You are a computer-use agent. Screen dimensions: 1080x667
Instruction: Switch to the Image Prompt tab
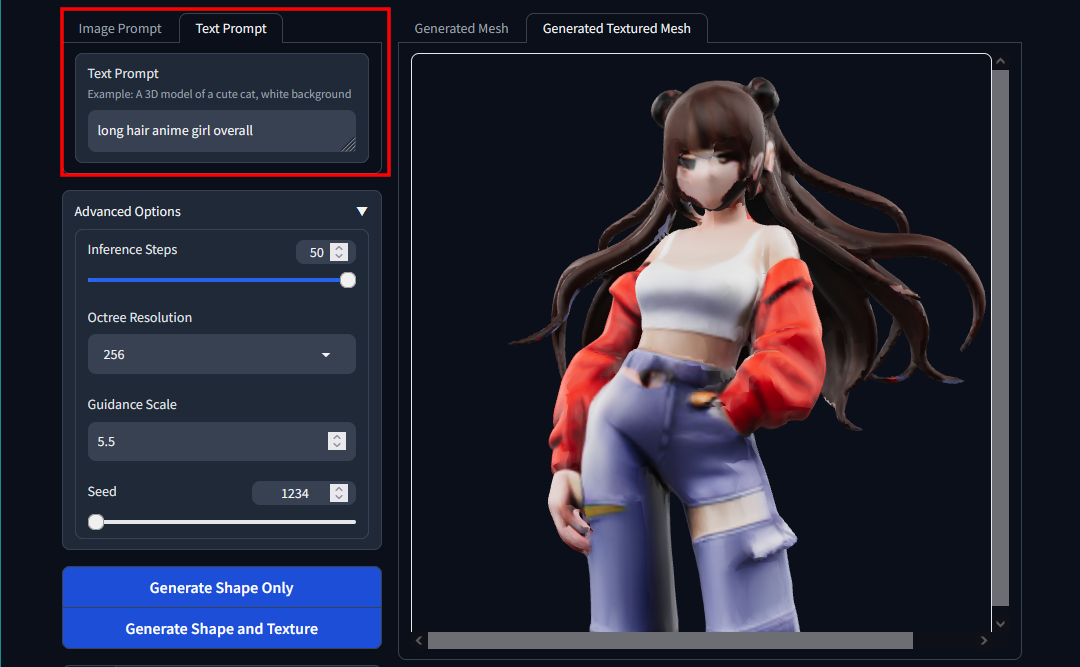pyautogui.click(x=119, y=28)
